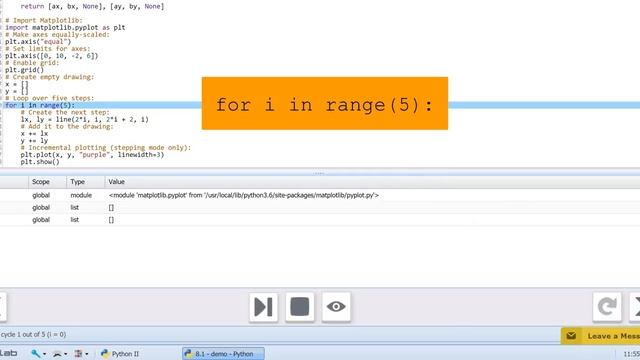Click the 'x += lx' code line
The width and height of the screenshot is (640, 360).
tap(34, 133)
